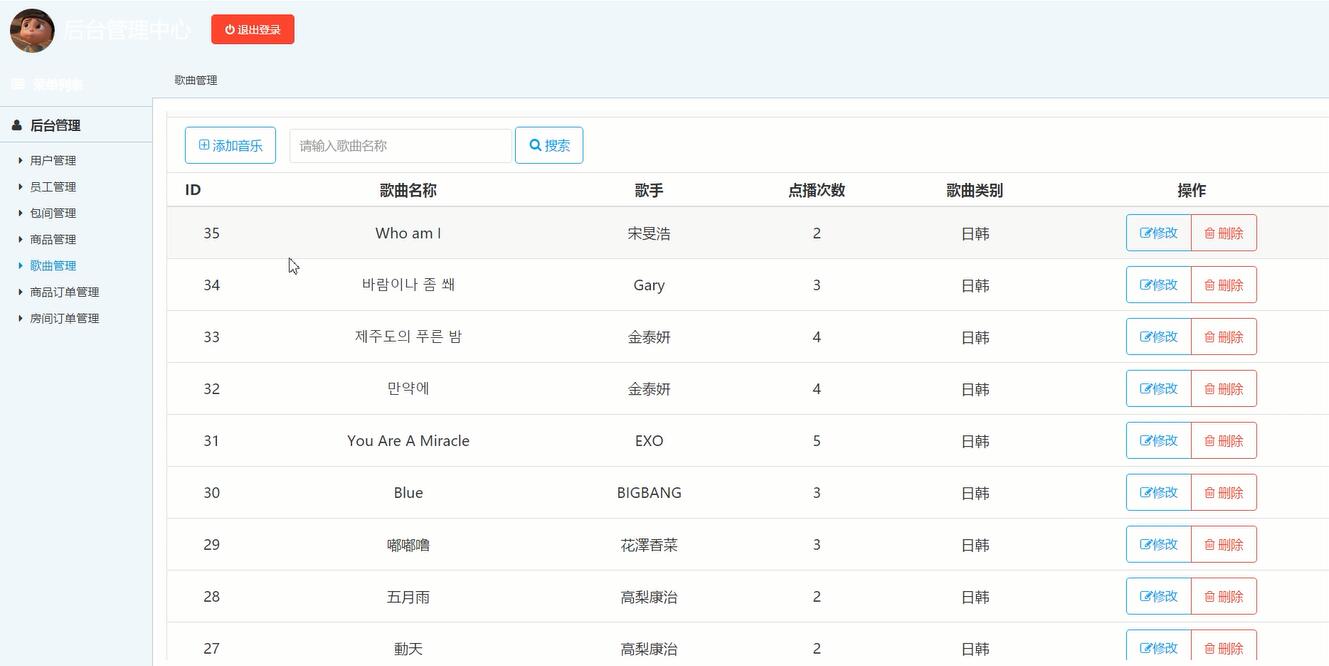Click ID cell 31
The width and height of the screenshot is (1329, 666).
tap(211, 441)
